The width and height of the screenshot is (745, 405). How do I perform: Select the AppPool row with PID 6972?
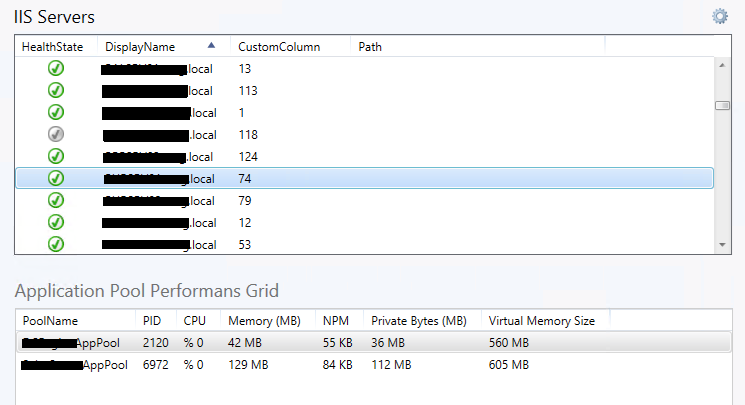coord(373,365)
